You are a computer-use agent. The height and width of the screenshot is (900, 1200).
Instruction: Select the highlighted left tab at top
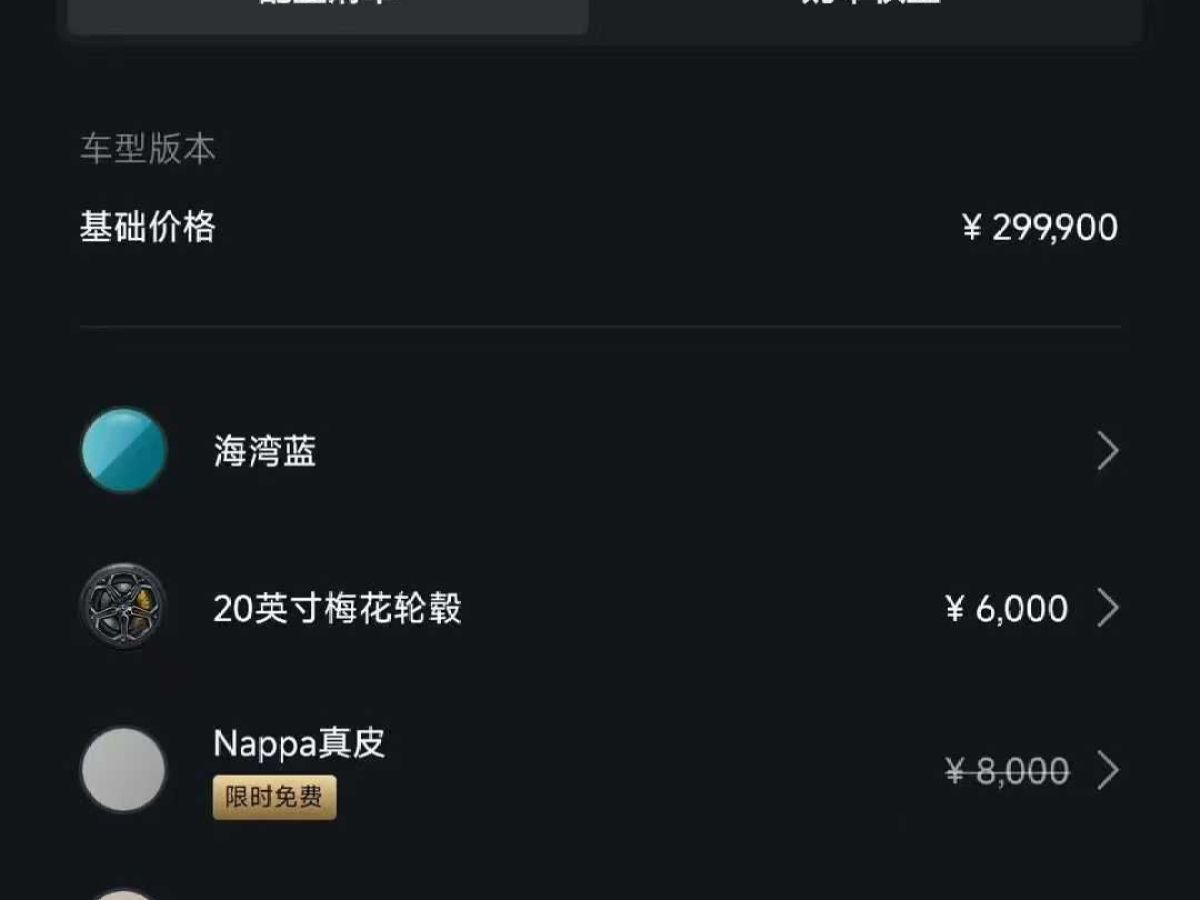[328, 12]
